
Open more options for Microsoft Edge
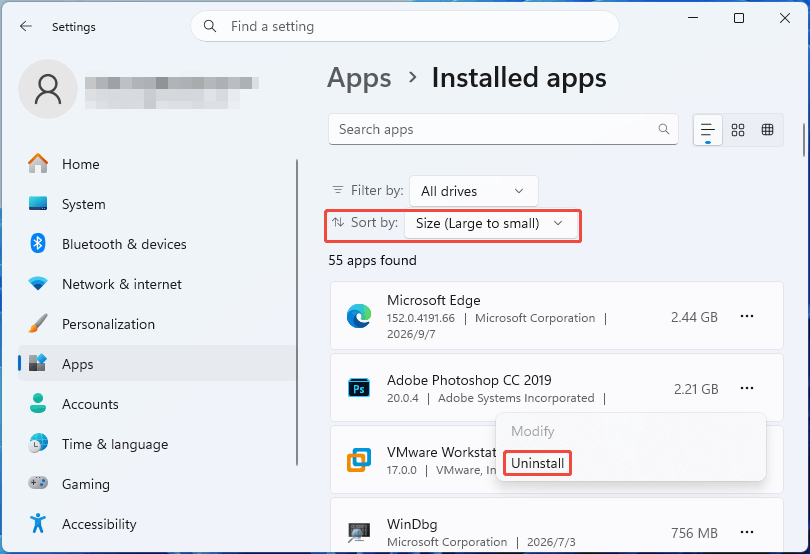747,316
